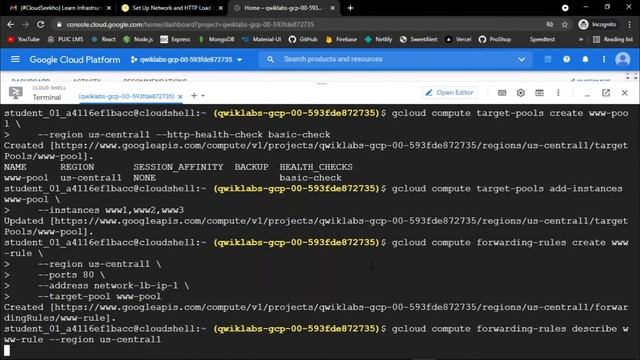
Task: Open the Express bookmark
Action: 175,40
